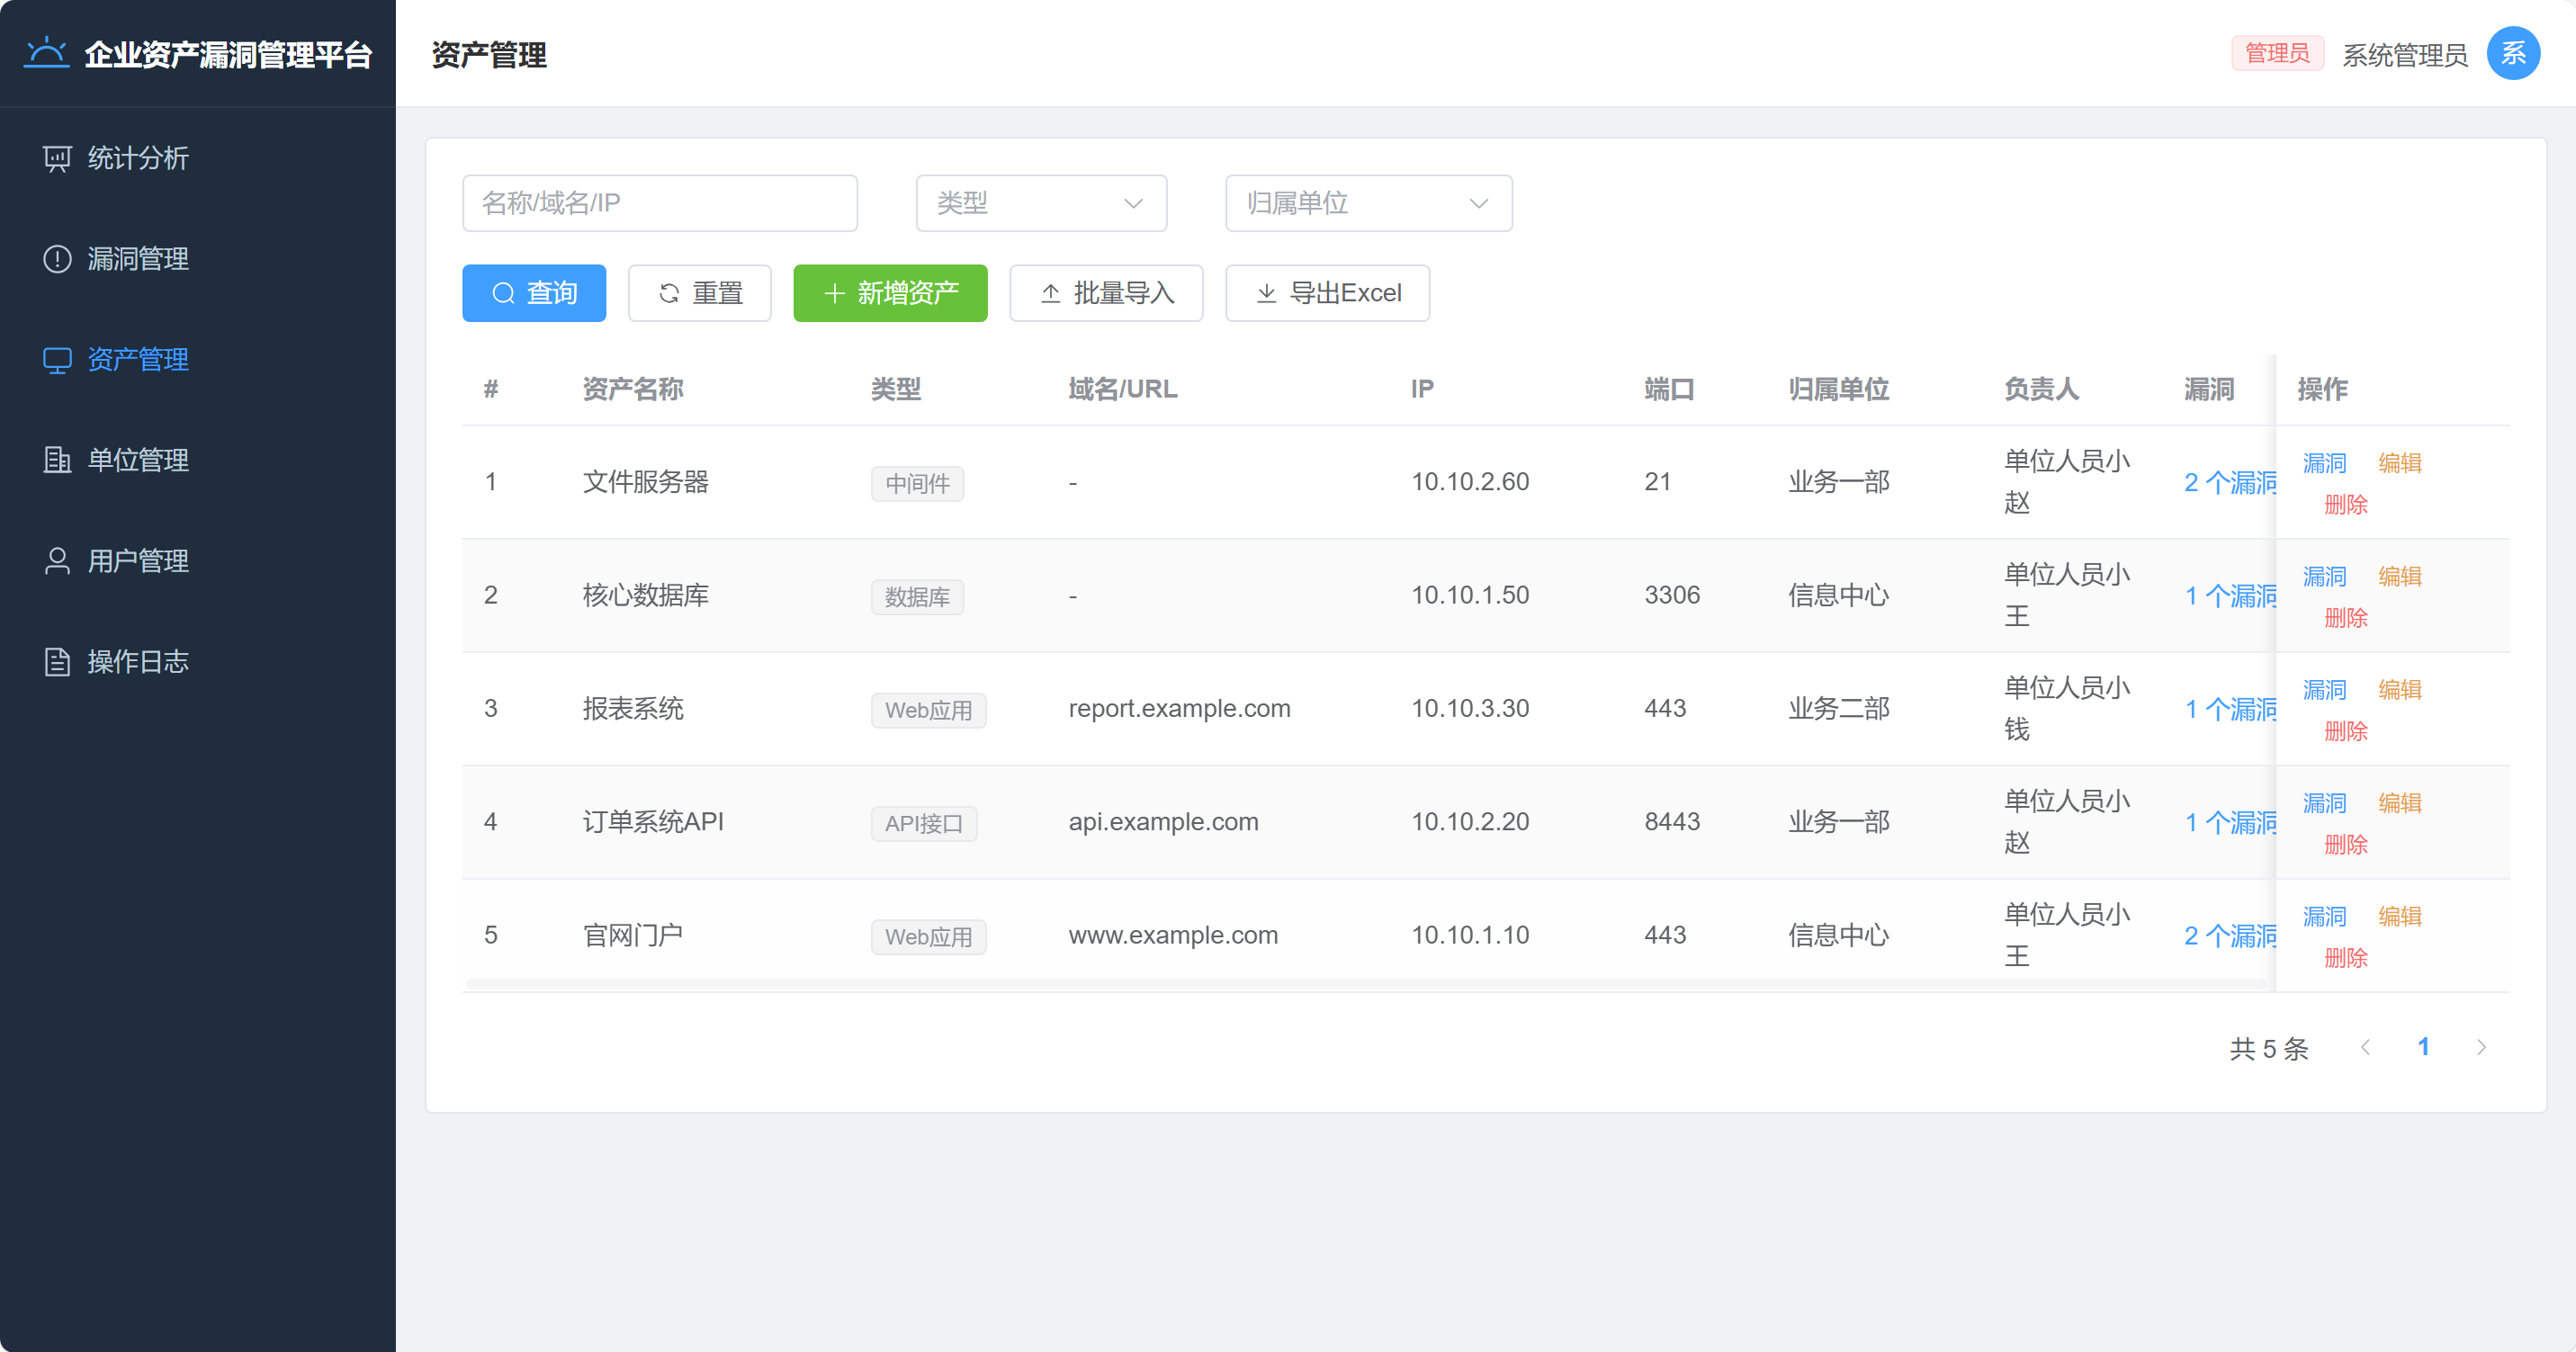Click the table horizontal scrollbar
2576x1352 pixels.
click(x=1366, y=985)
